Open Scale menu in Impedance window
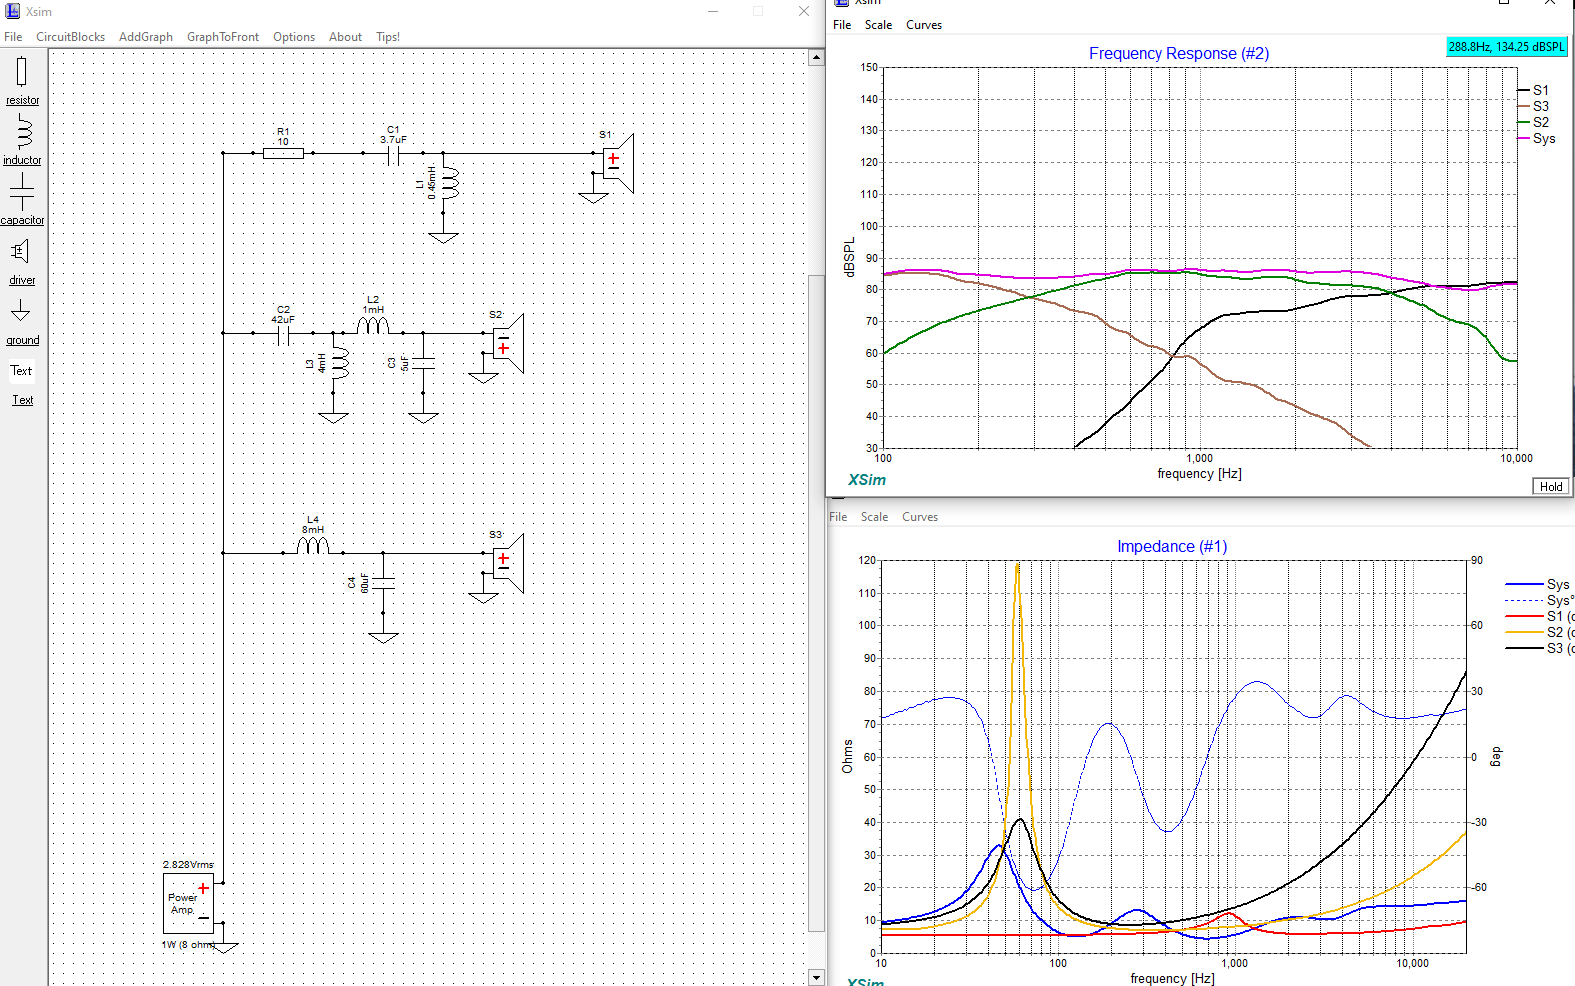The image size is (1575, 986). 874,517
